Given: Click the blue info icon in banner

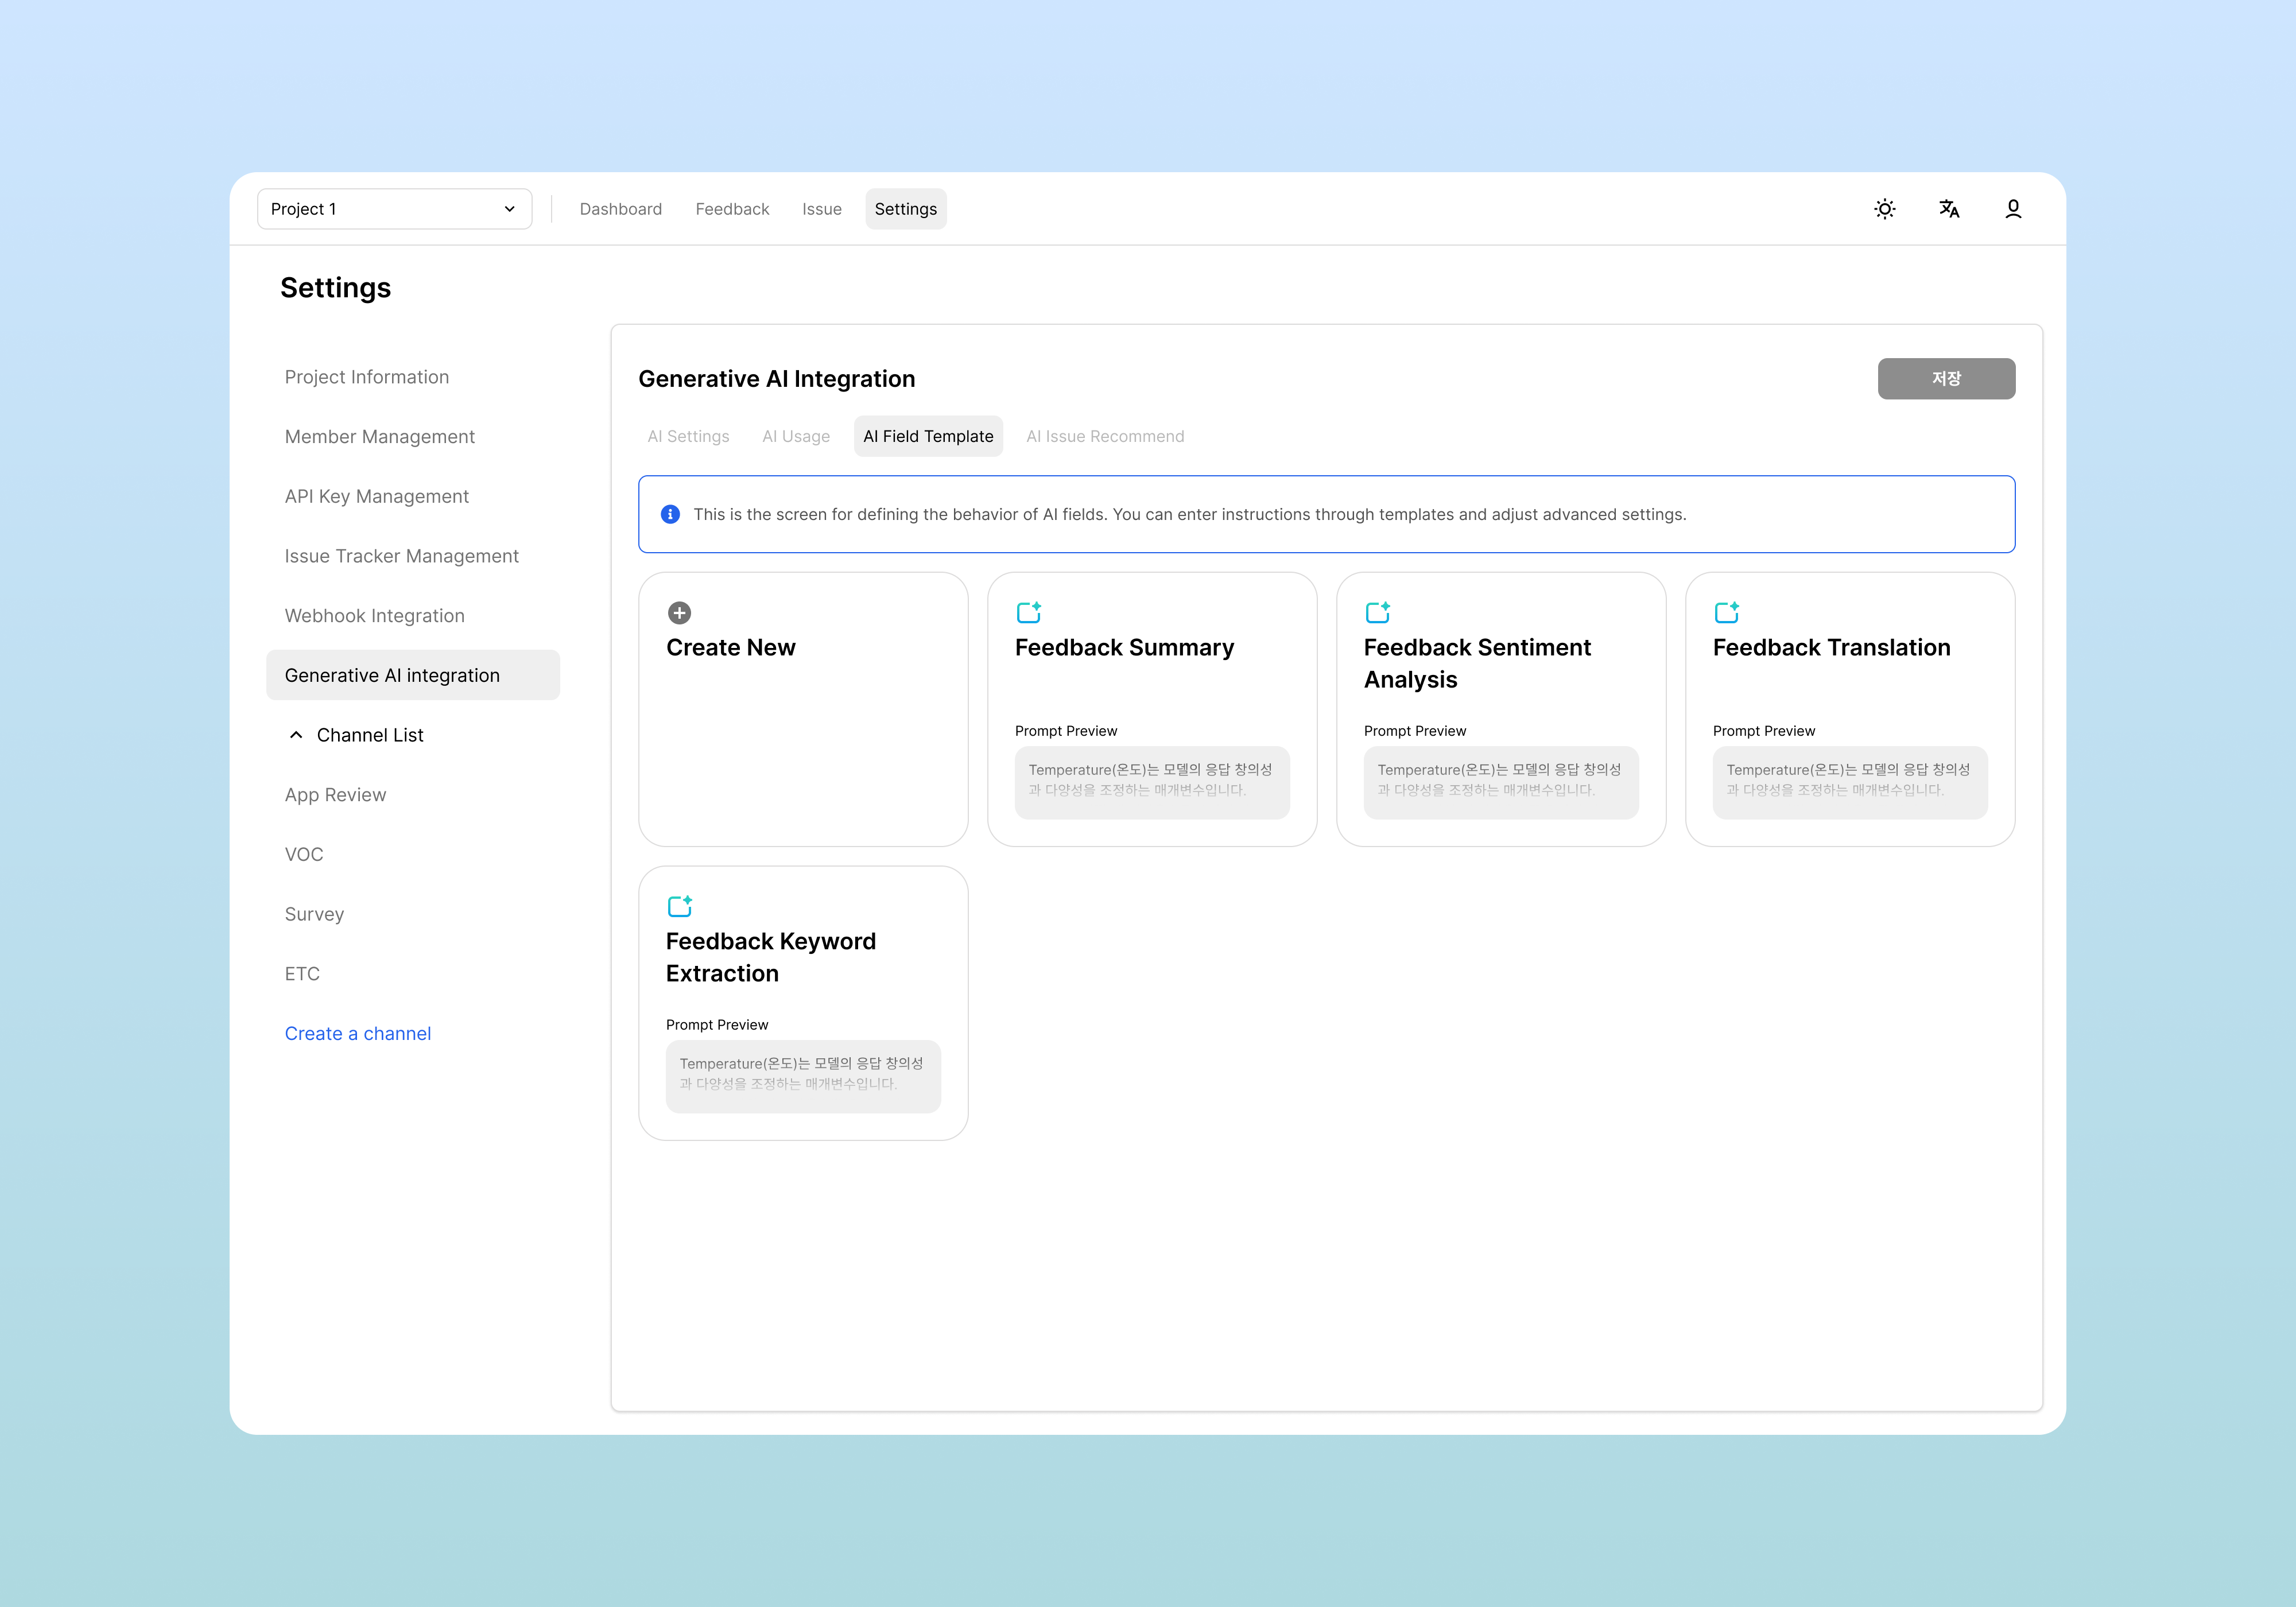Looking at the screenshot, I should point(670,514).
